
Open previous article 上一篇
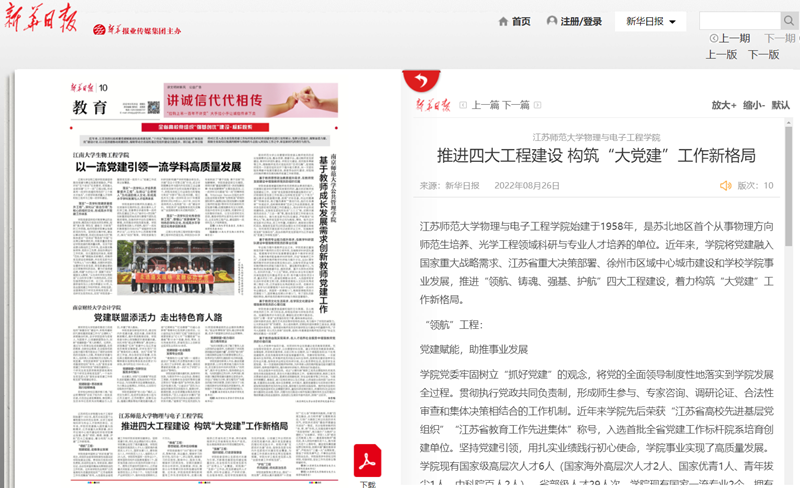(485, 104)
